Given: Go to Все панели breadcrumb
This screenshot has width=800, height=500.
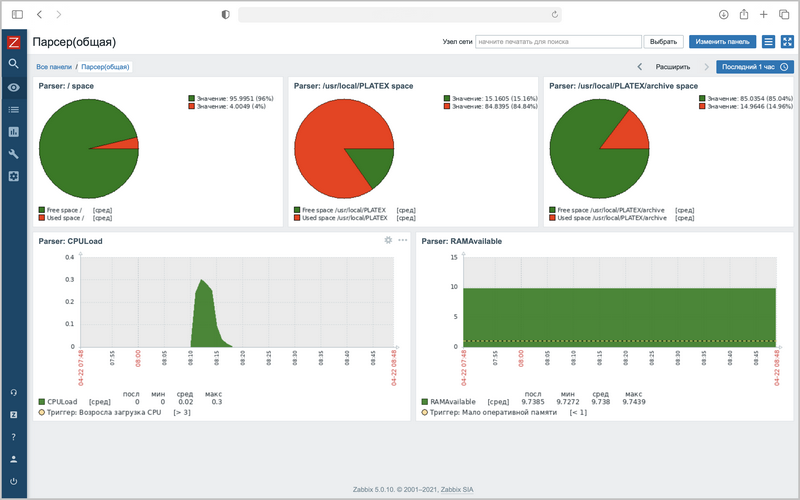Looking at the screenshot, I should pyautogui.click(x=54, y=67).
